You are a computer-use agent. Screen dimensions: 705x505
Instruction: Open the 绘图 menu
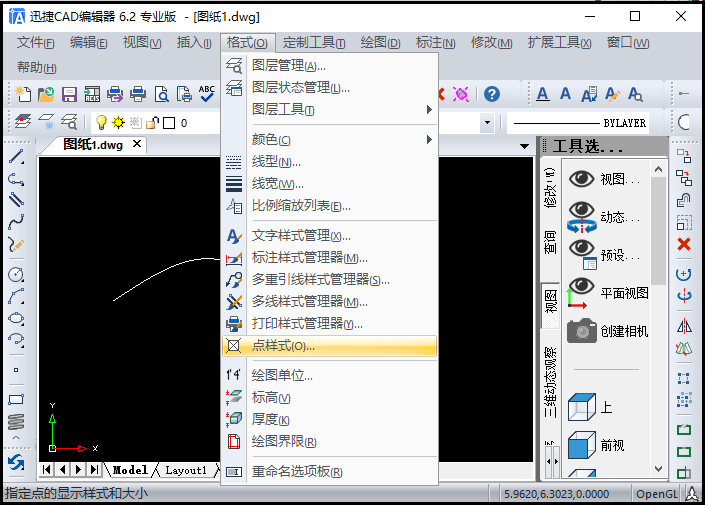380,43
